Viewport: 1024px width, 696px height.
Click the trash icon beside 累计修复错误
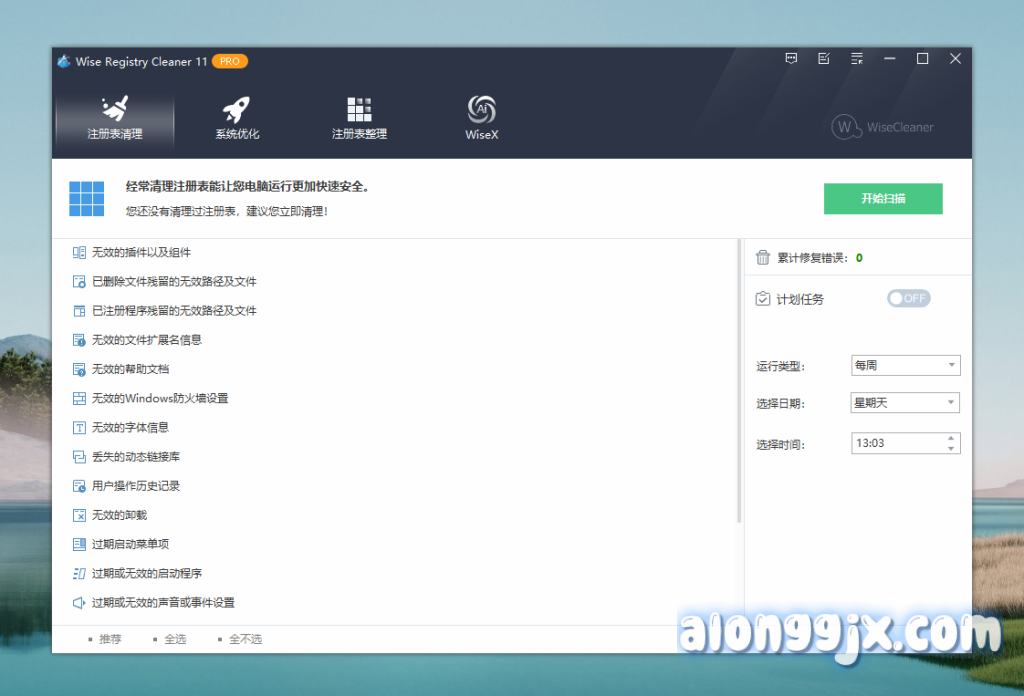pyautogui.click(x=763, y=258)
